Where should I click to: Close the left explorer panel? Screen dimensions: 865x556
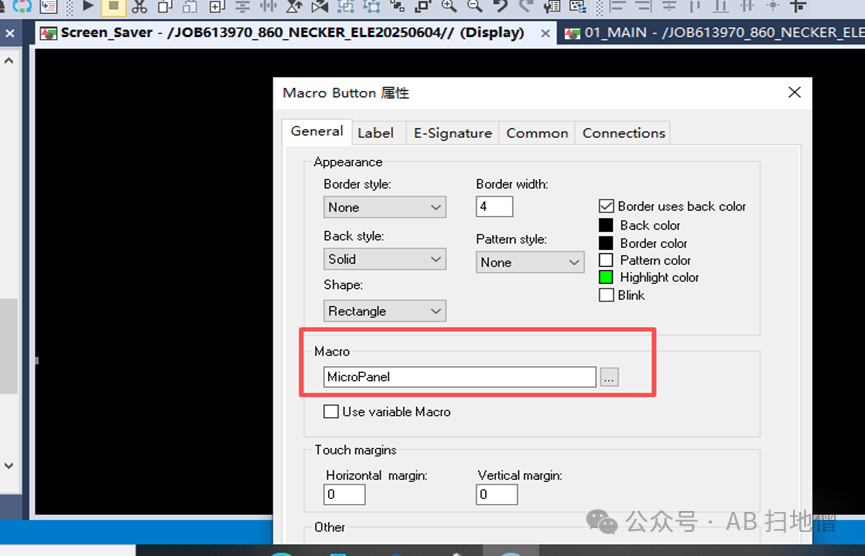pyautogui.click(x=10, y=34)
